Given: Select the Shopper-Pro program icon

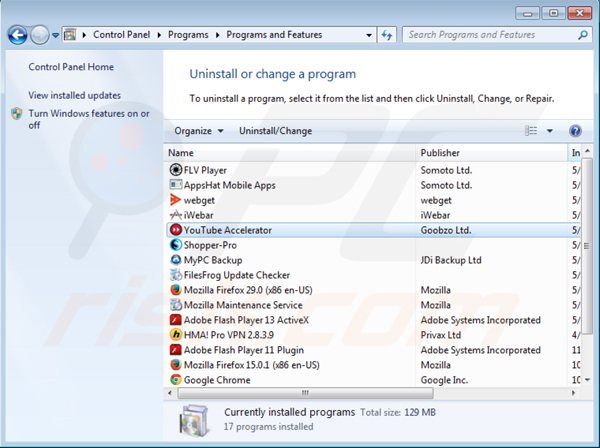Looking at the screenshot, I should point(176,245).
